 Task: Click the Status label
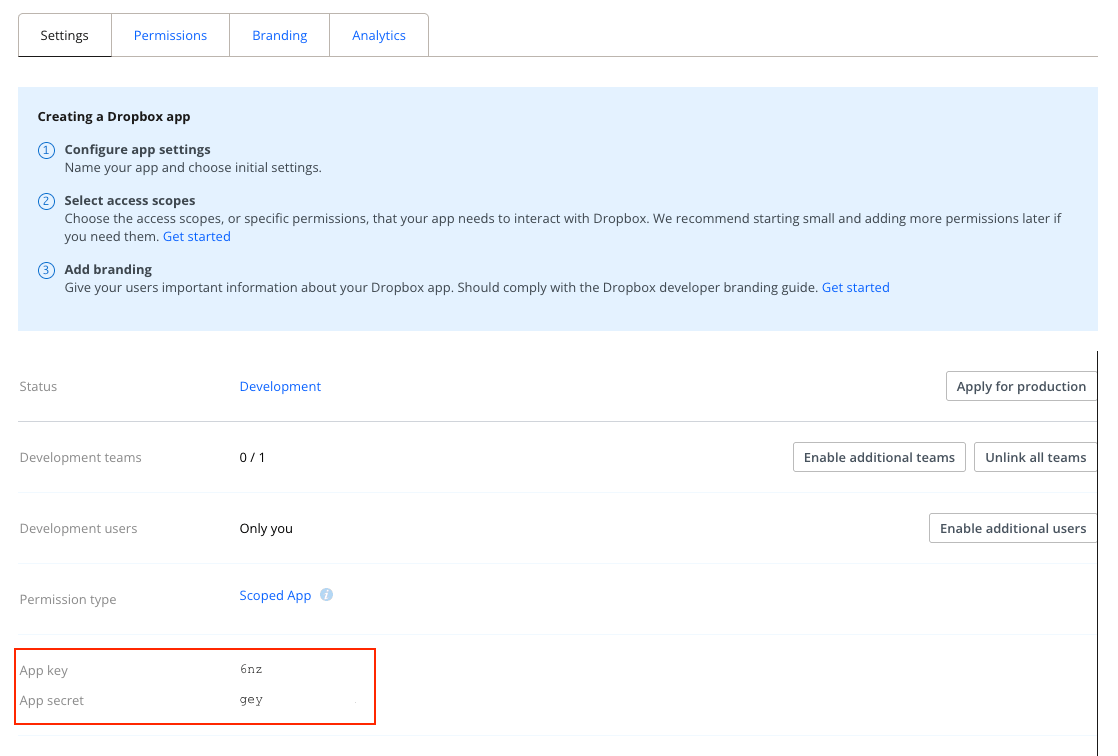click(39, 386)
